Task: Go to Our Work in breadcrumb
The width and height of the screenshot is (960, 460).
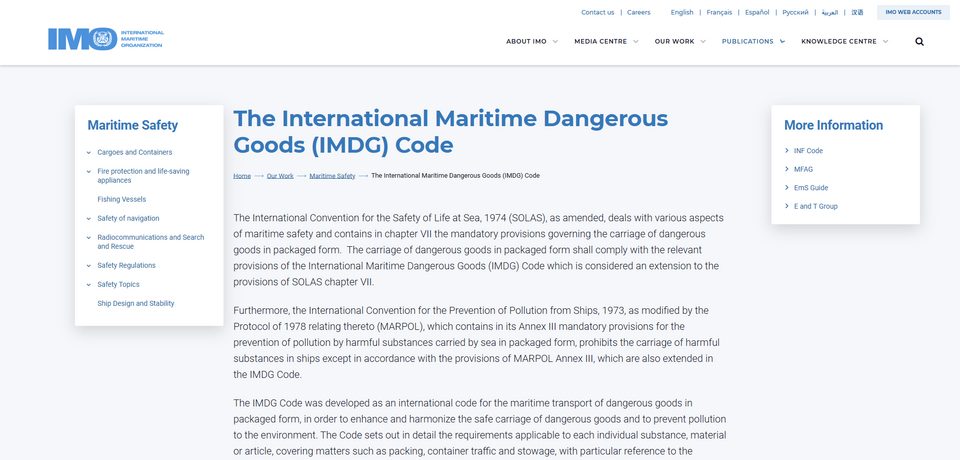Action: (280, 176)
